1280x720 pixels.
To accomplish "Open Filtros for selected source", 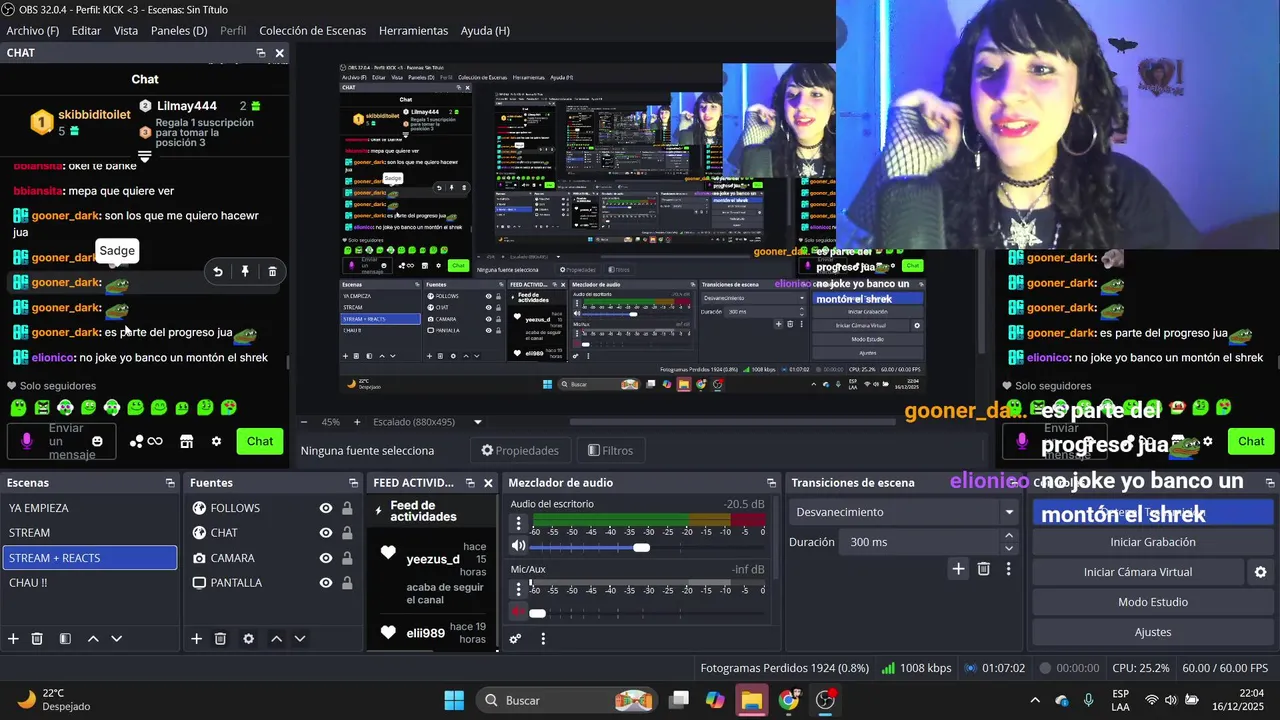I will pyautogui.click(x=610, y=451).
